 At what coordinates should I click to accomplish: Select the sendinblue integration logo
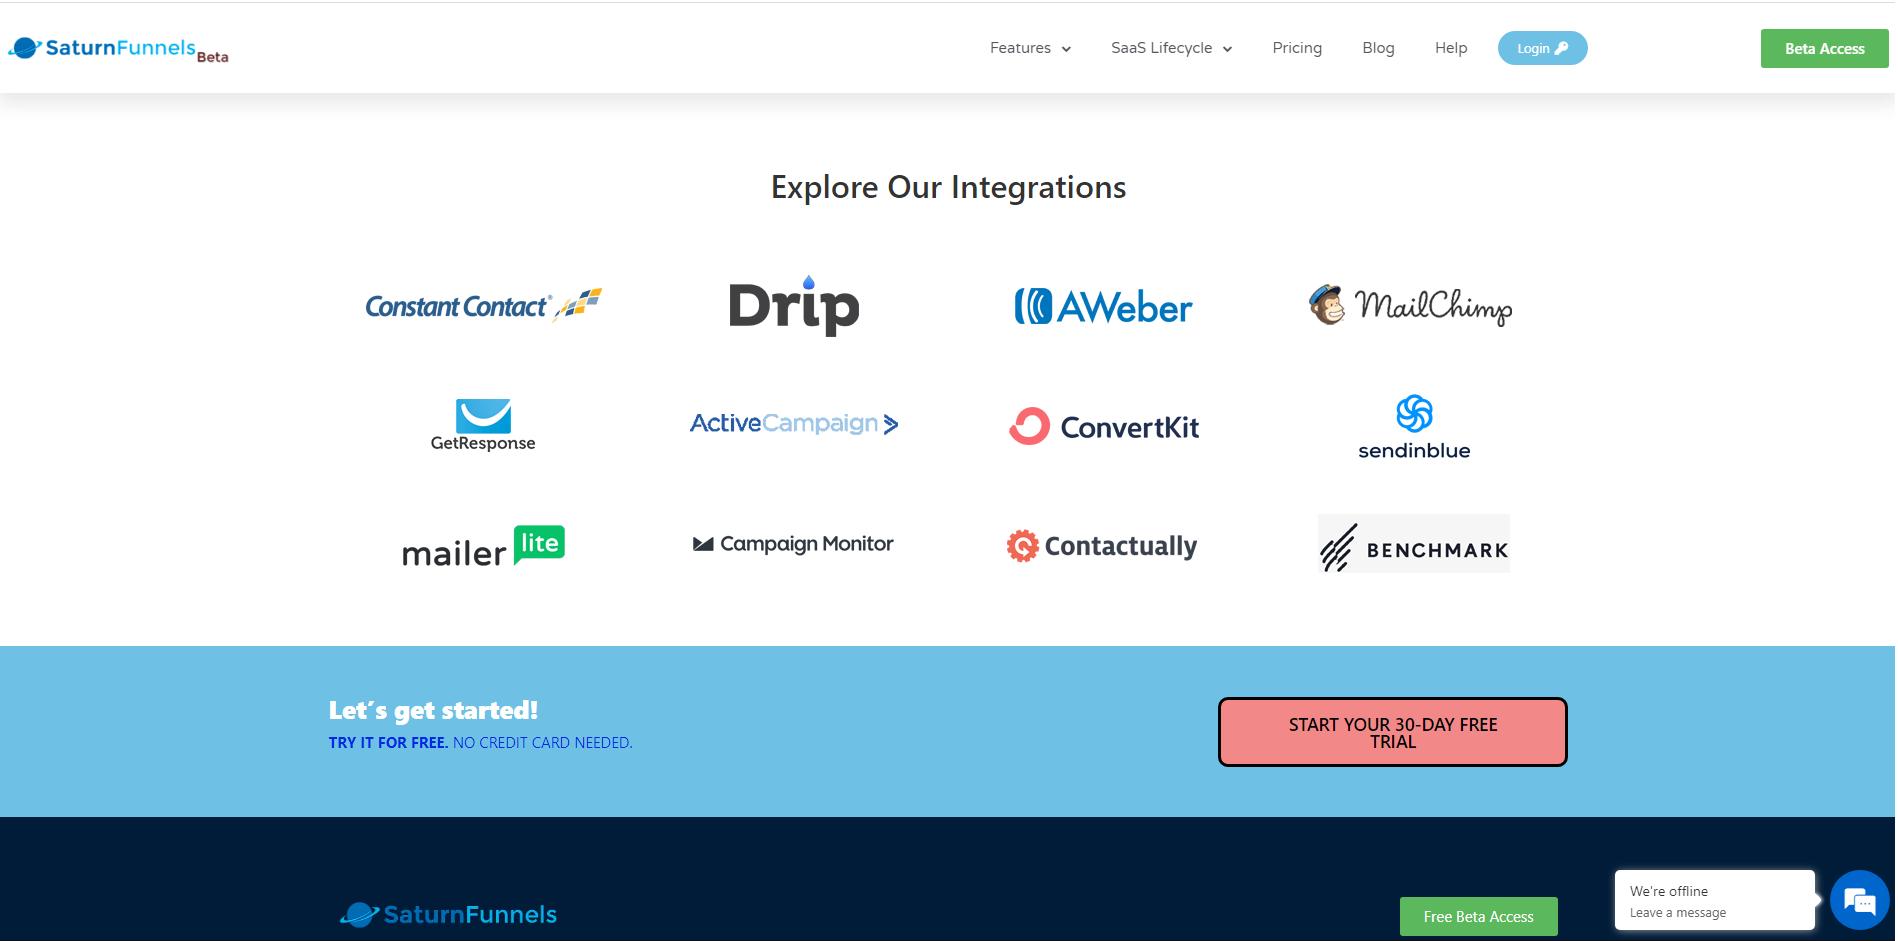[x=1414, y=427]
